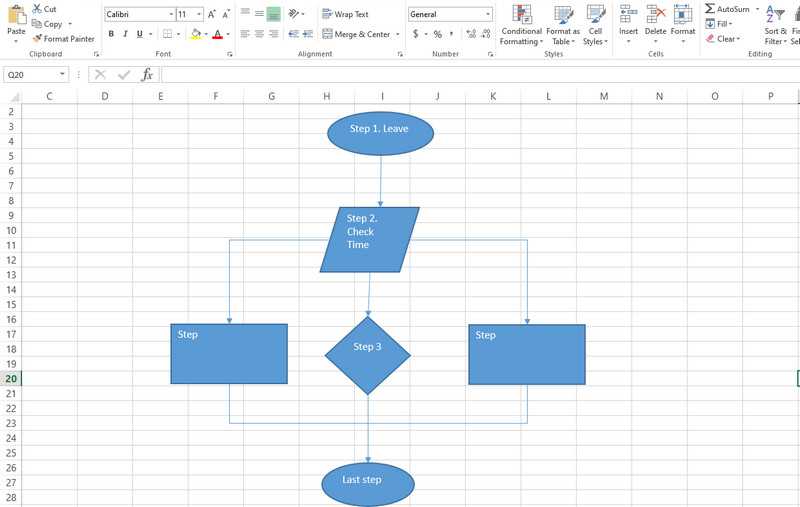
Task: Toggle middle align
Action: pos(260,14)
